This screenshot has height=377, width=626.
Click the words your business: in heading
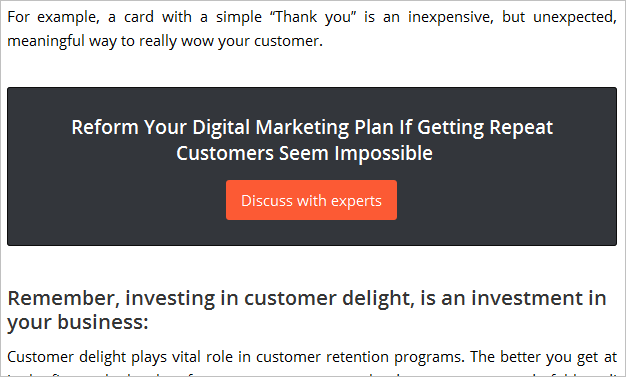point(78,322)
